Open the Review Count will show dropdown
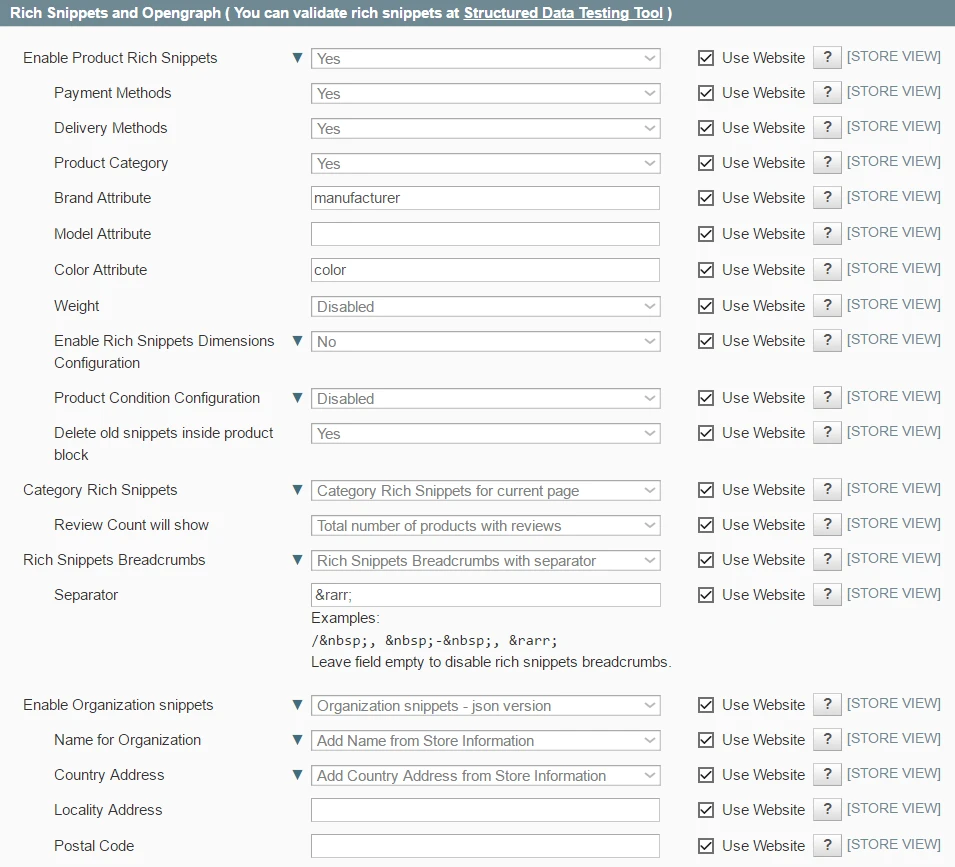The width and height of the screenshot is (955, 867). coord(485,524)
